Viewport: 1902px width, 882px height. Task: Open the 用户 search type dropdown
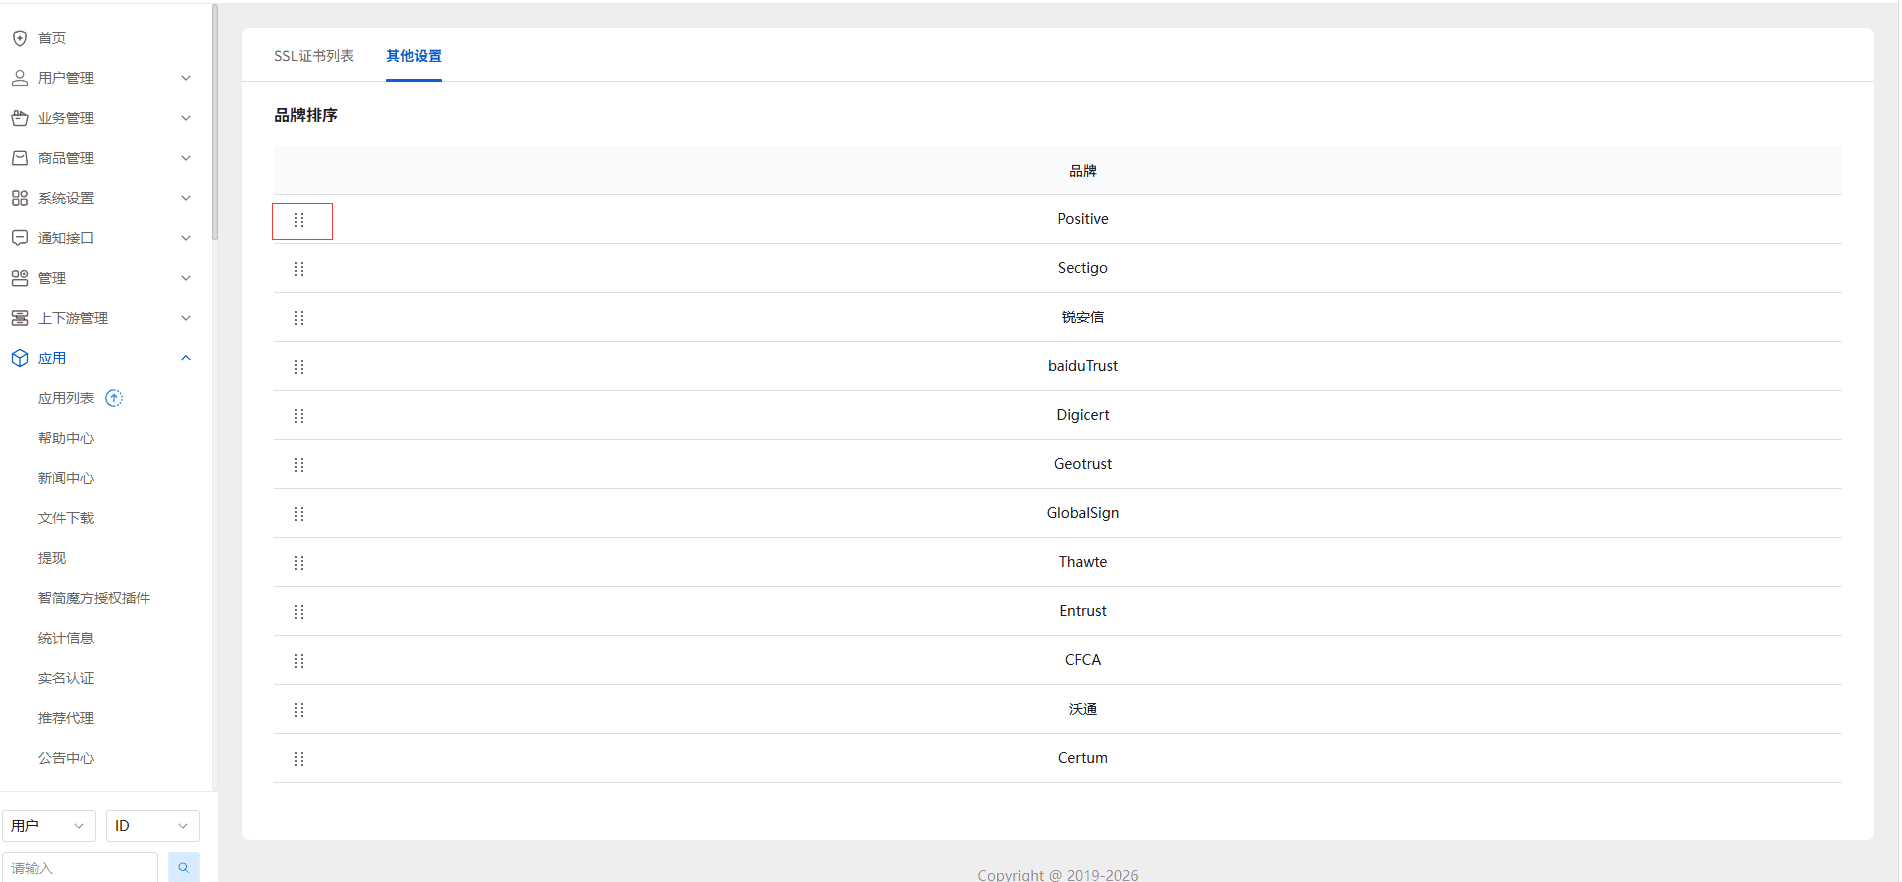(48, 826)
